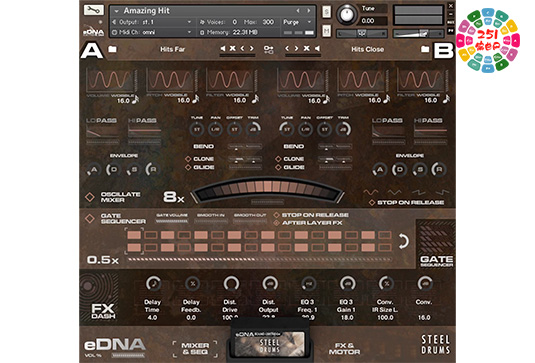The height and width of the screenshot is (363, 535).
Task: Switch to the FX & Motor page
Action: point(344,349)
